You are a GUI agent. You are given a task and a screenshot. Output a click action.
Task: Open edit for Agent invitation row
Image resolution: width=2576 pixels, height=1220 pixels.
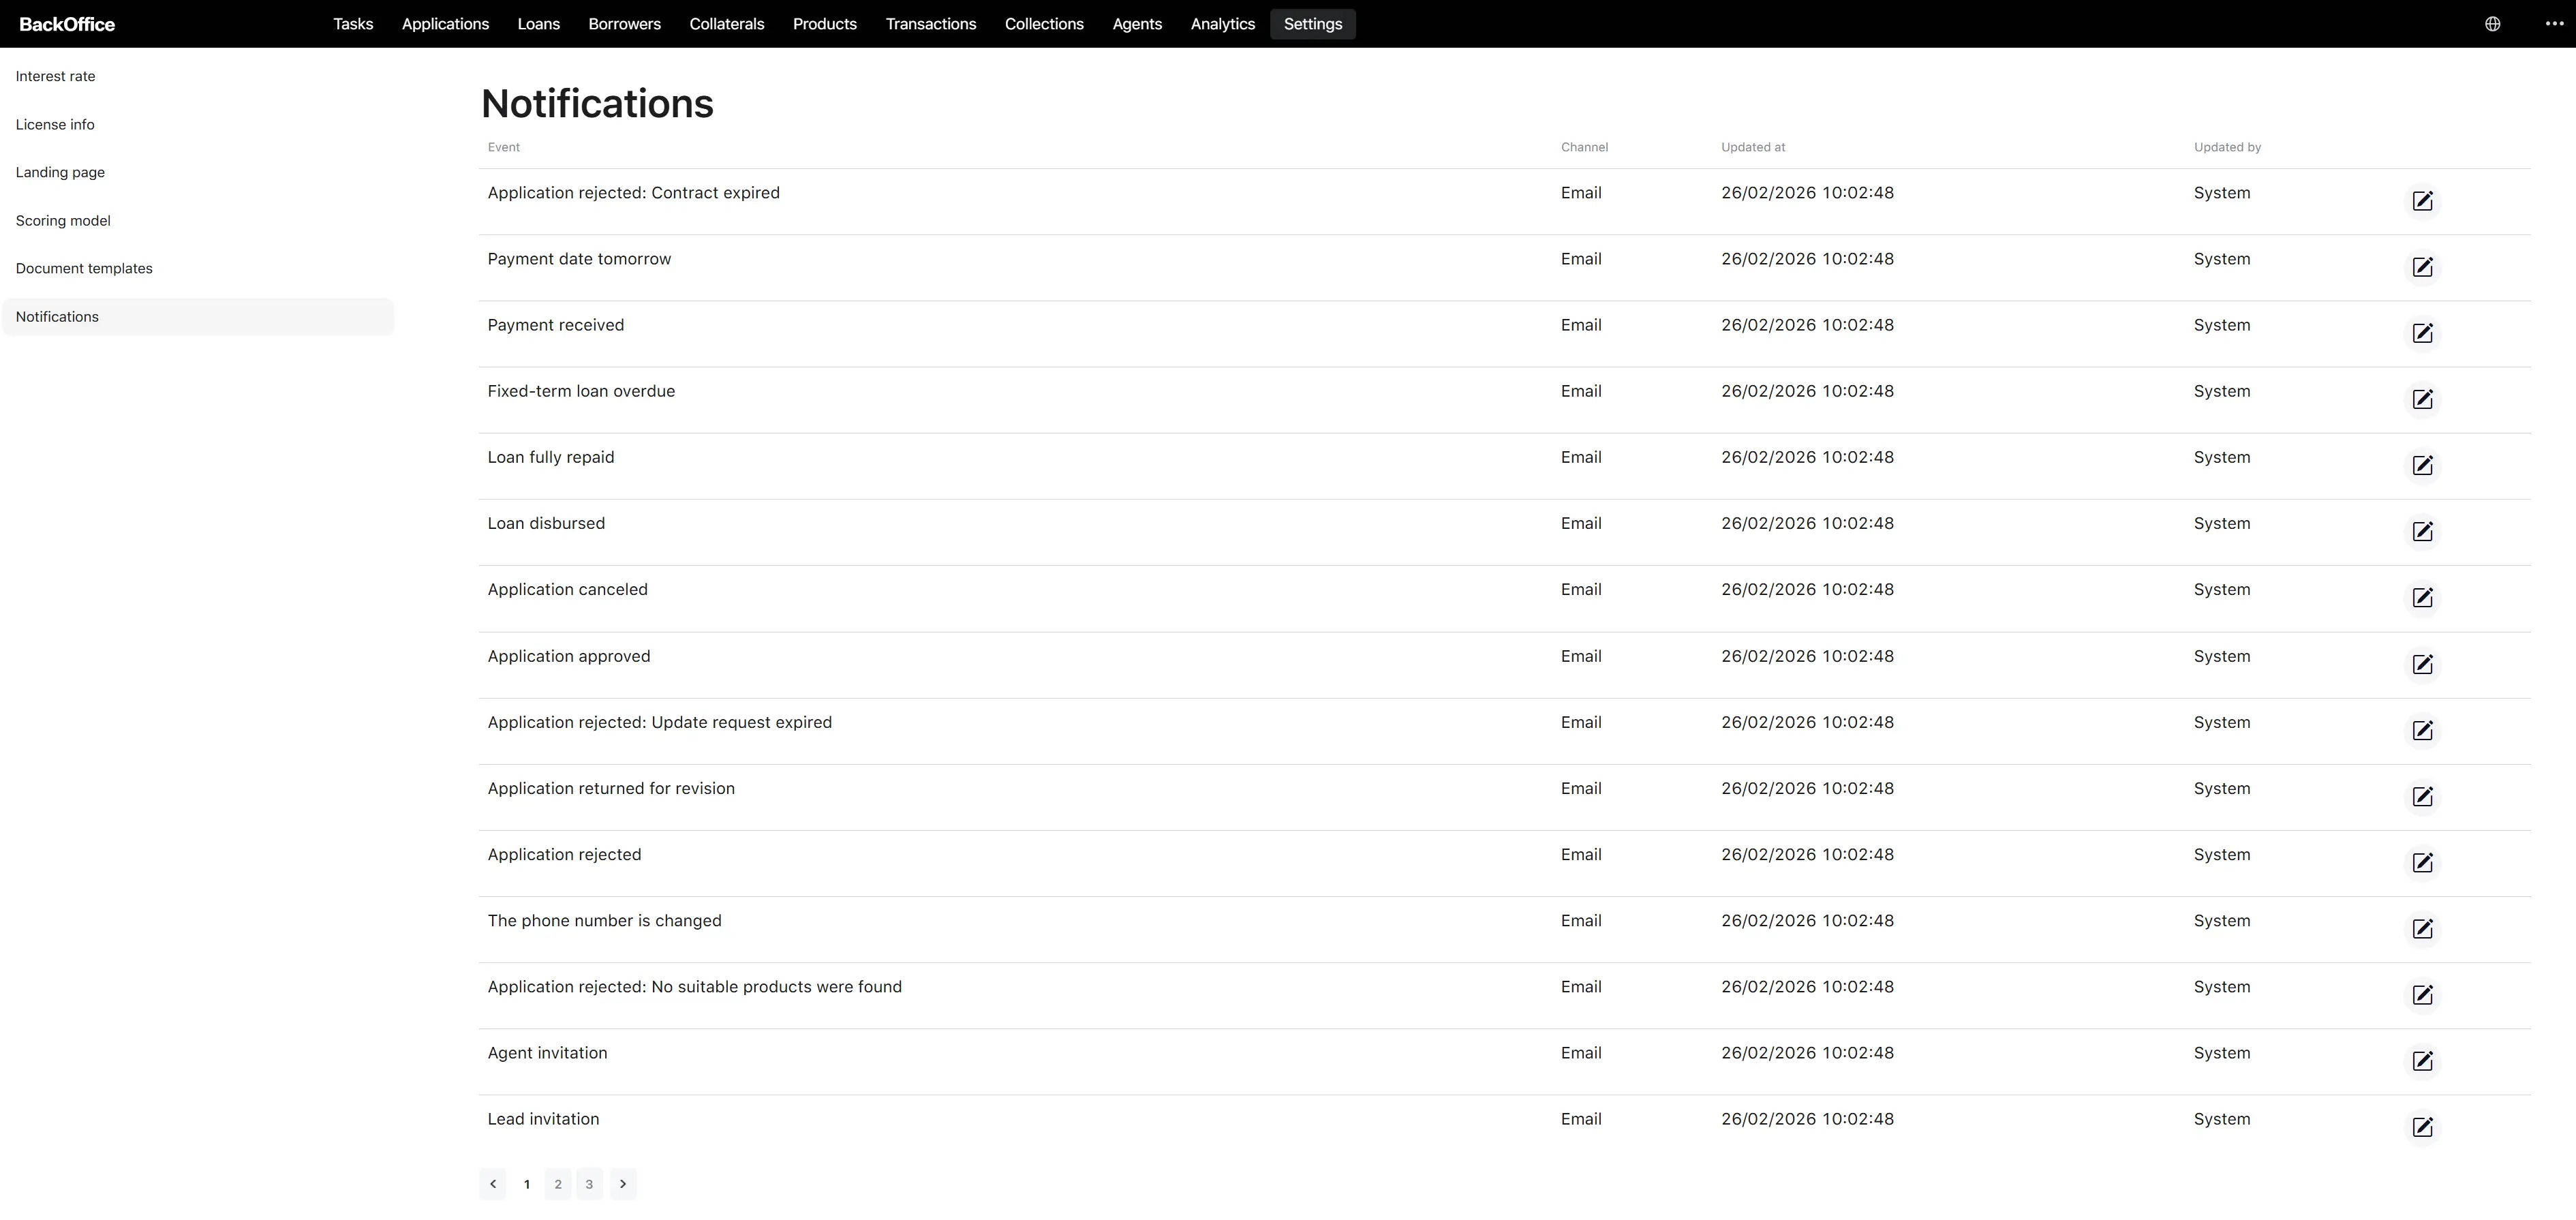(x=2422, y=1061)
